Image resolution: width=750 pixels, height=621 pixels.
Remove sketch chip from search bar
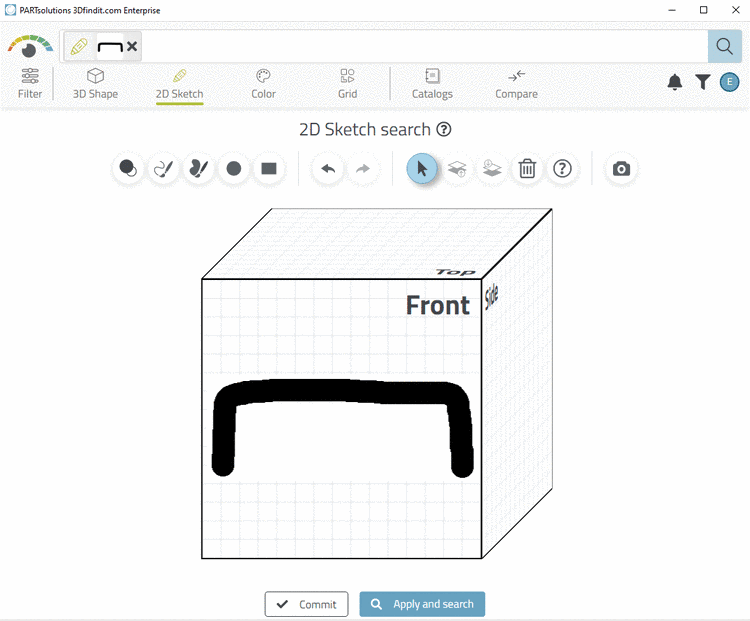tap(132, 46)
